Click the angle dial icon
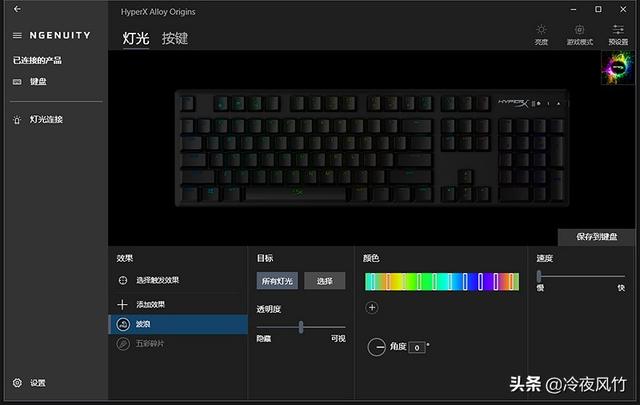Screen dimensions: 640x405 pyautogui.click(x=376, y=347)
